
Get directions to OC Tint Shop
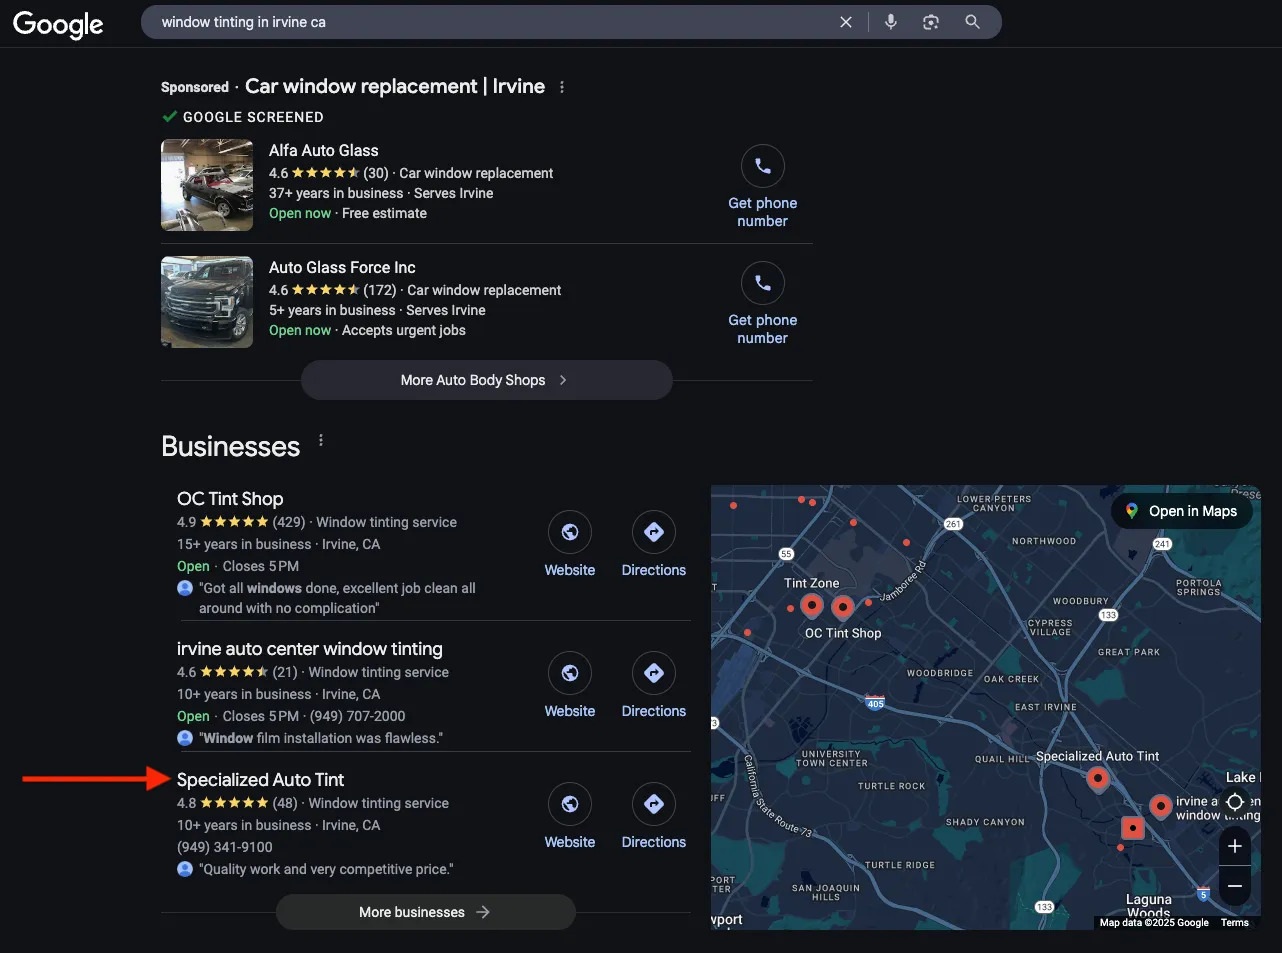pyautogui.click(x=654, y=545)
